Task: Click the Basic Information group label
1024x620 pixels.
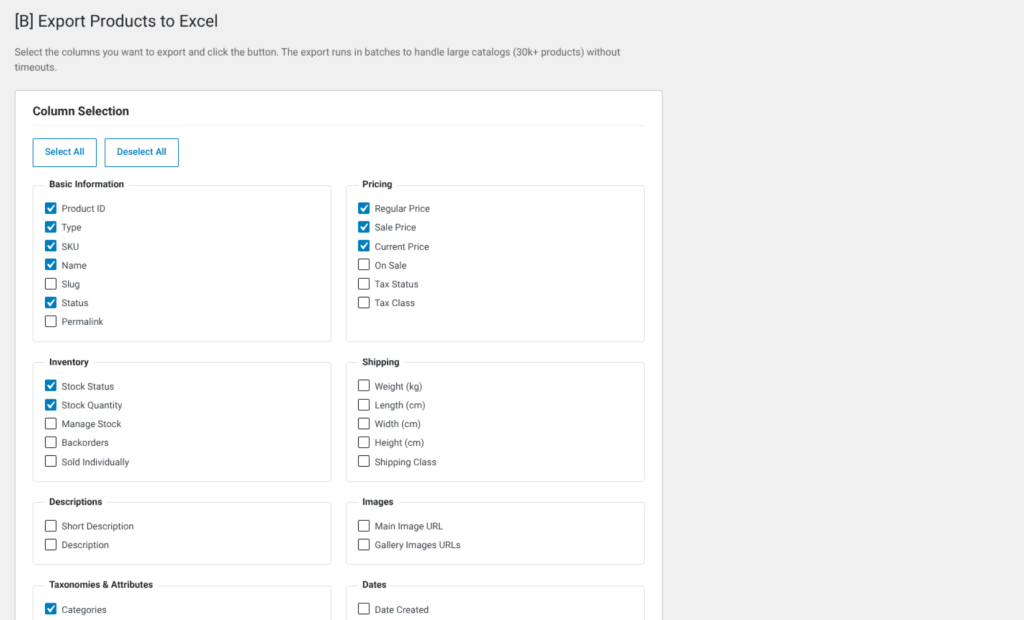Action: pyautogui.click(x=86, y=184)
